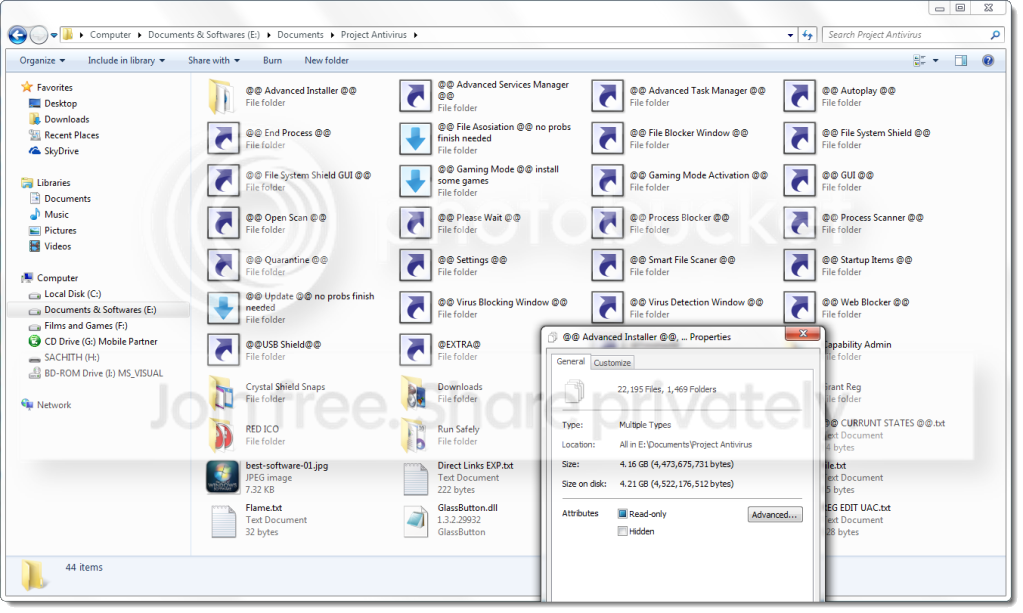
Task: Select the Open Scan shortcut icon
Action: (x=223, y=223)
